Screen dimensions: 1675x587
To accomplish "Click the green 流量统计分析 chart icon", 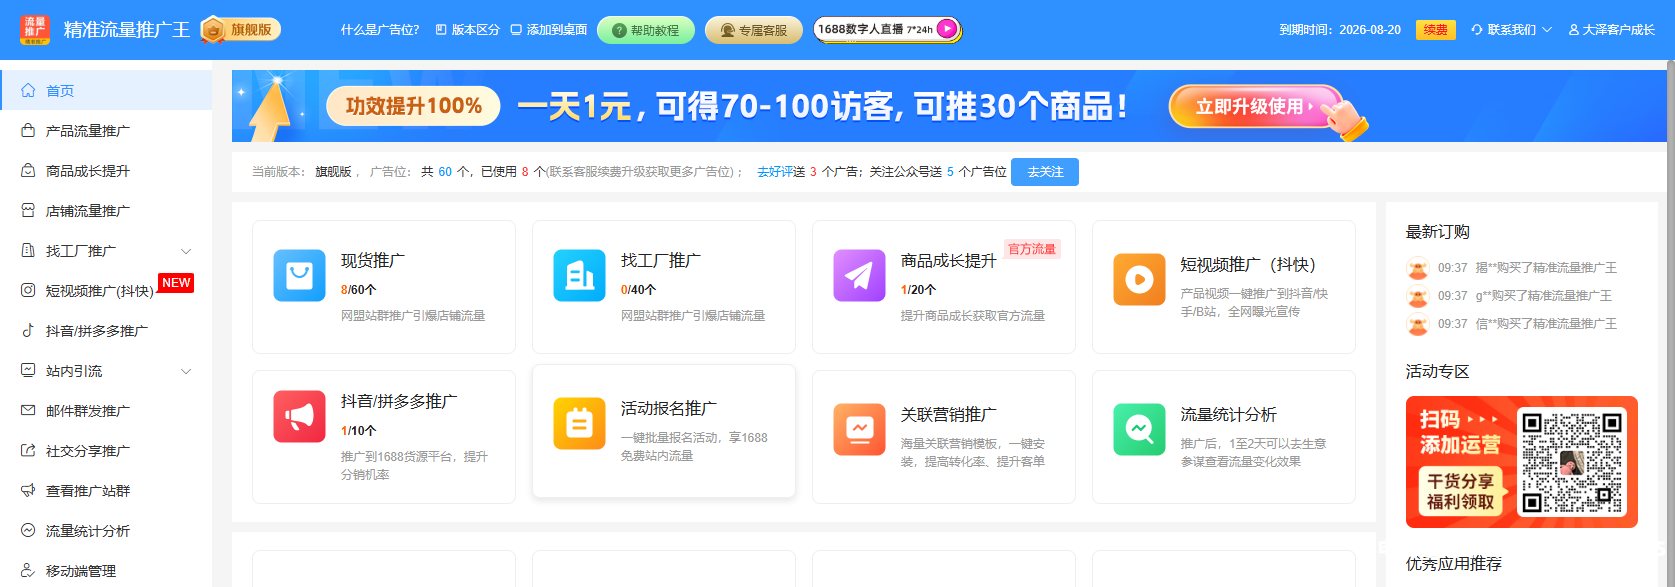I will click(1139, 430).
